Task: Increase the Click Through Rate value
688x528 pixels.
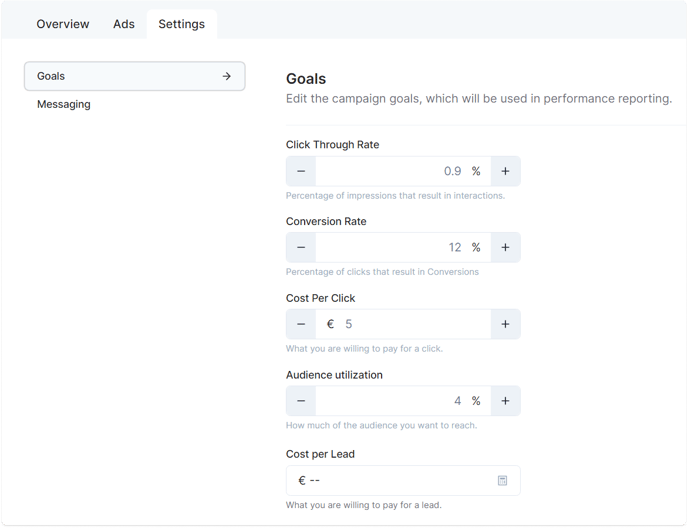Action: (x=505, y=171)
